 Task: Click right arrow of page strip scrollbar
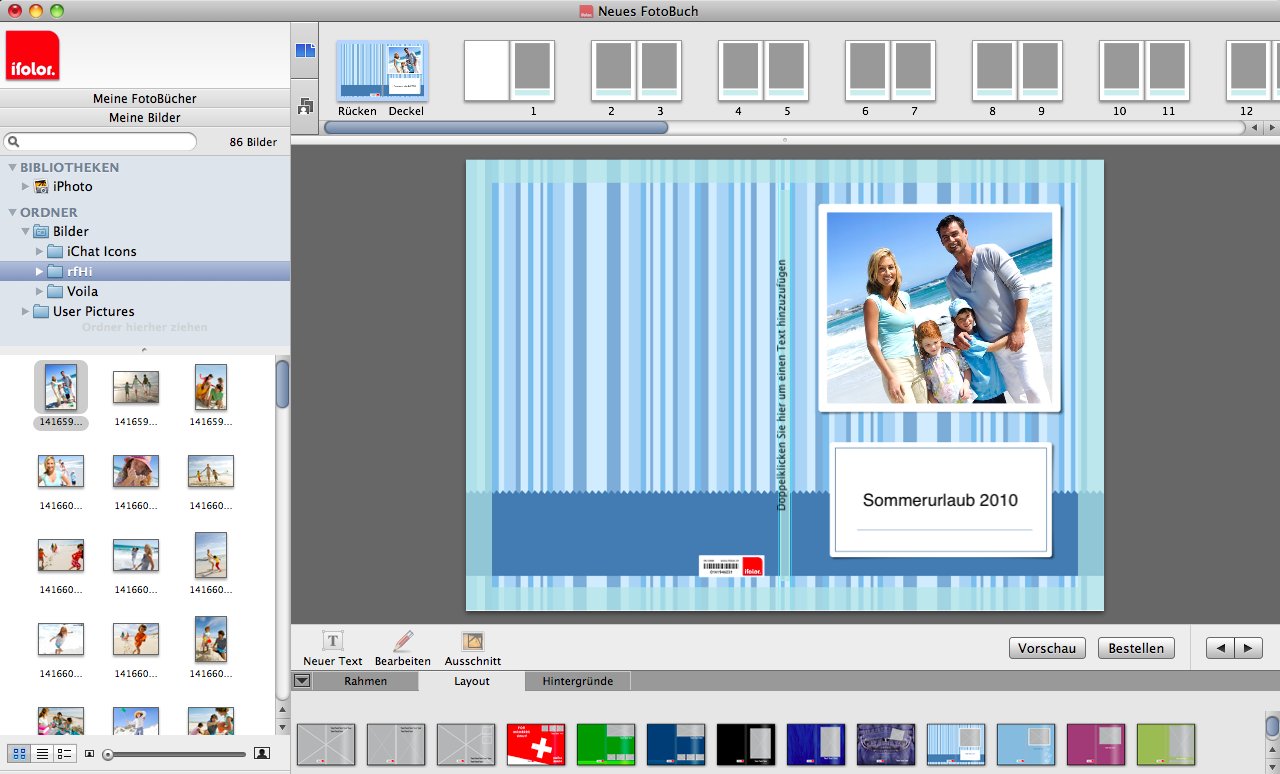point(1271,128)
